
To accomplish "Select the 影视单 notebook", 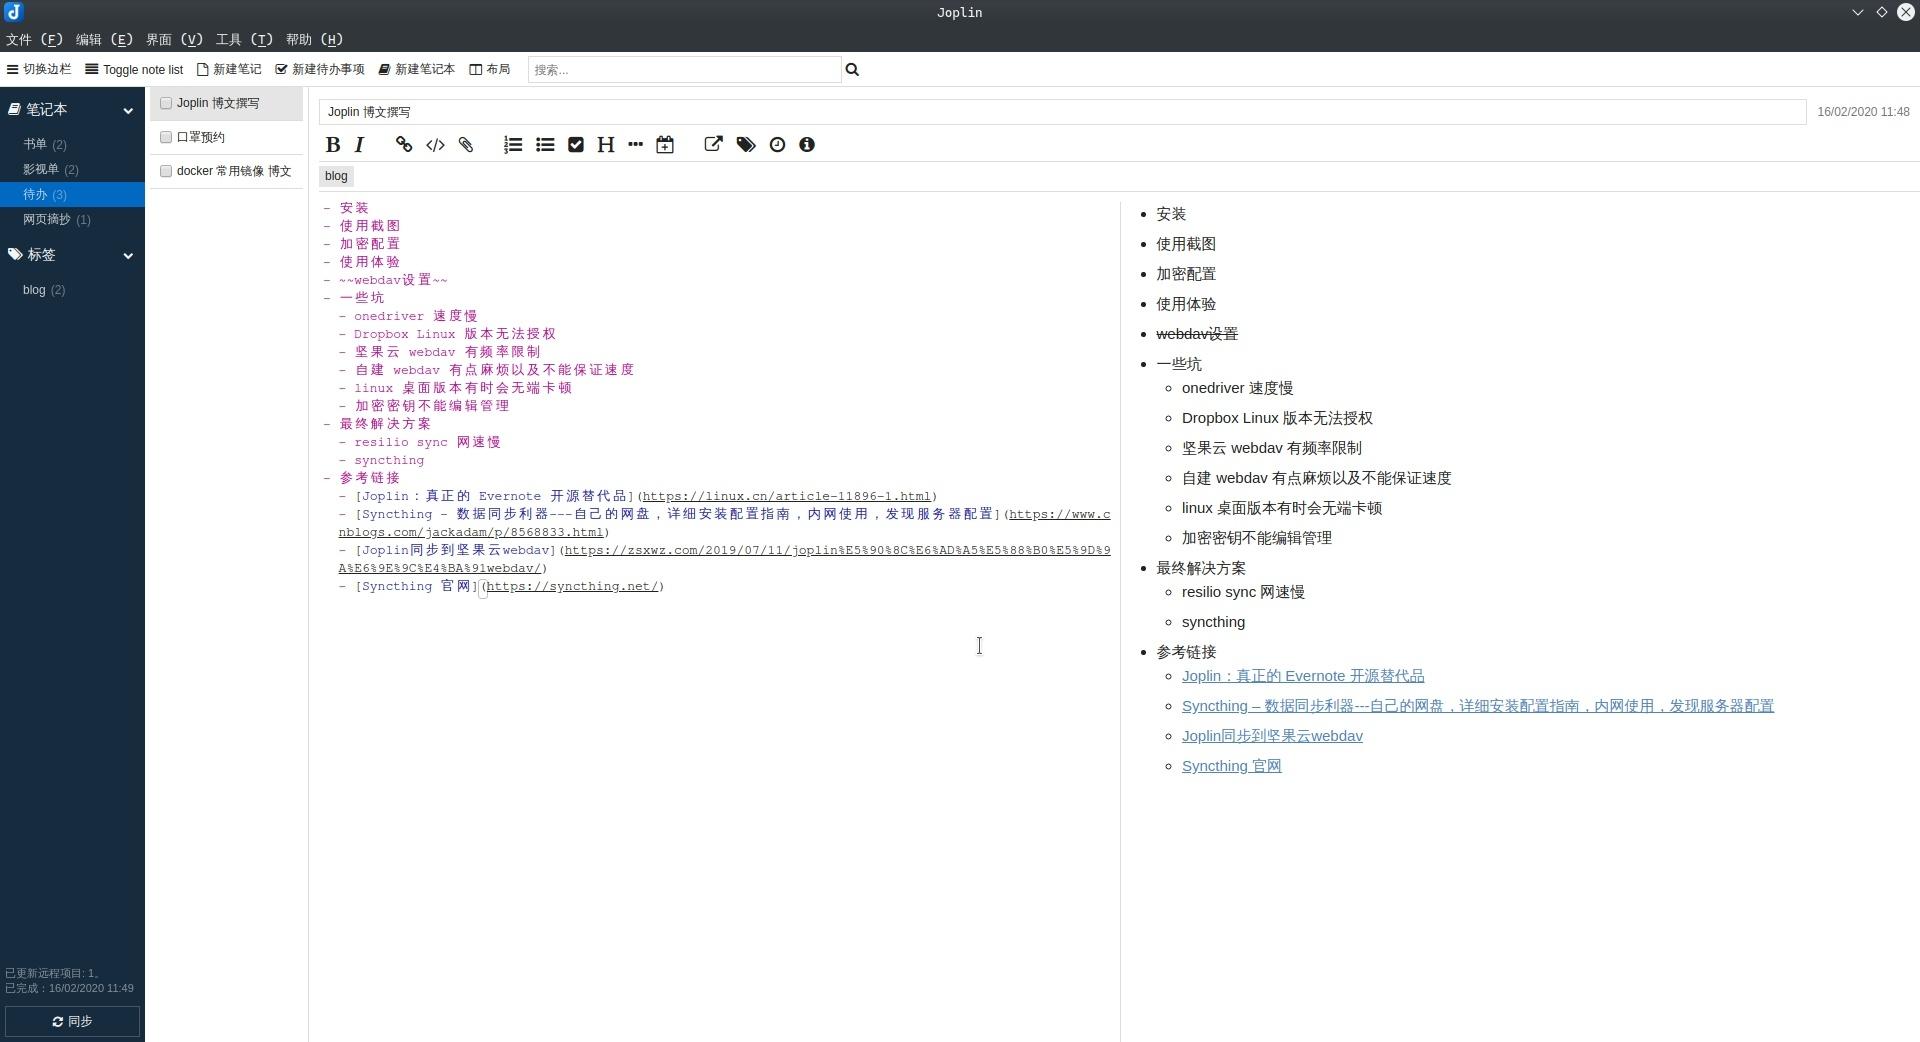I will tap(72, 169).
